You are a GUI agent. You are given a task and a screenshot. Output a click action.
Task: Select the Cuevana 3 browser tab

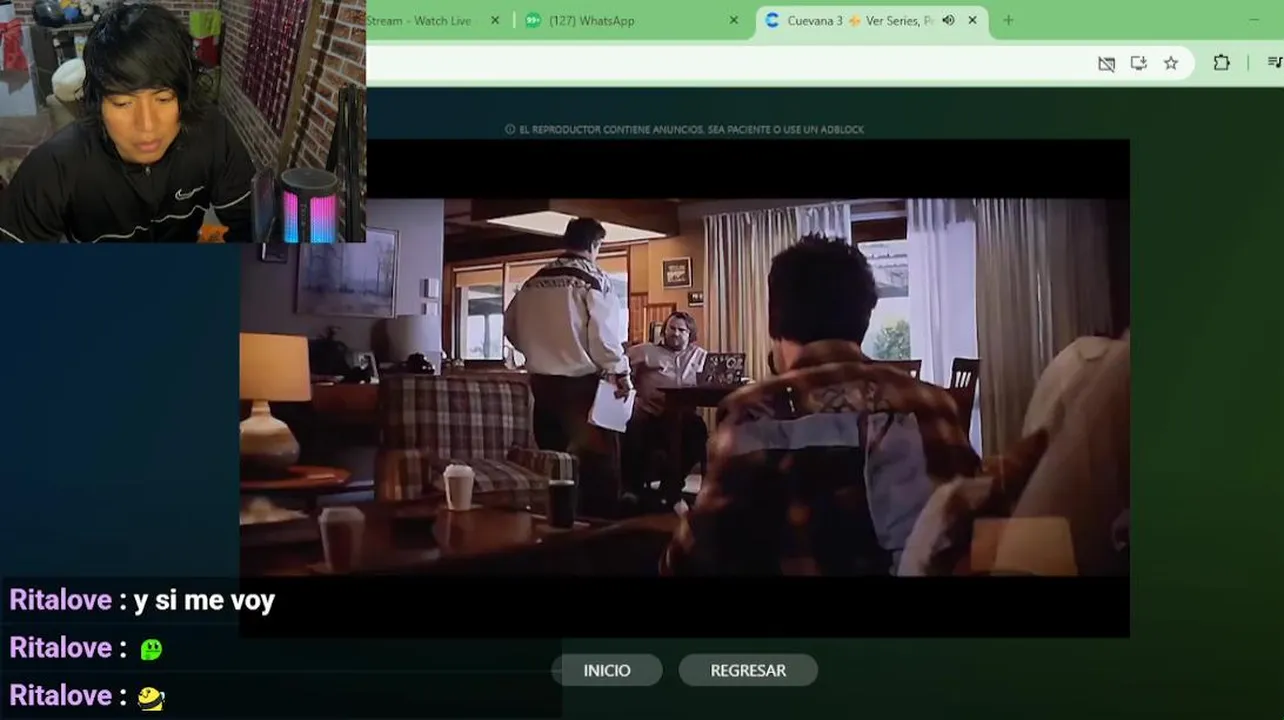pos(870,21)
